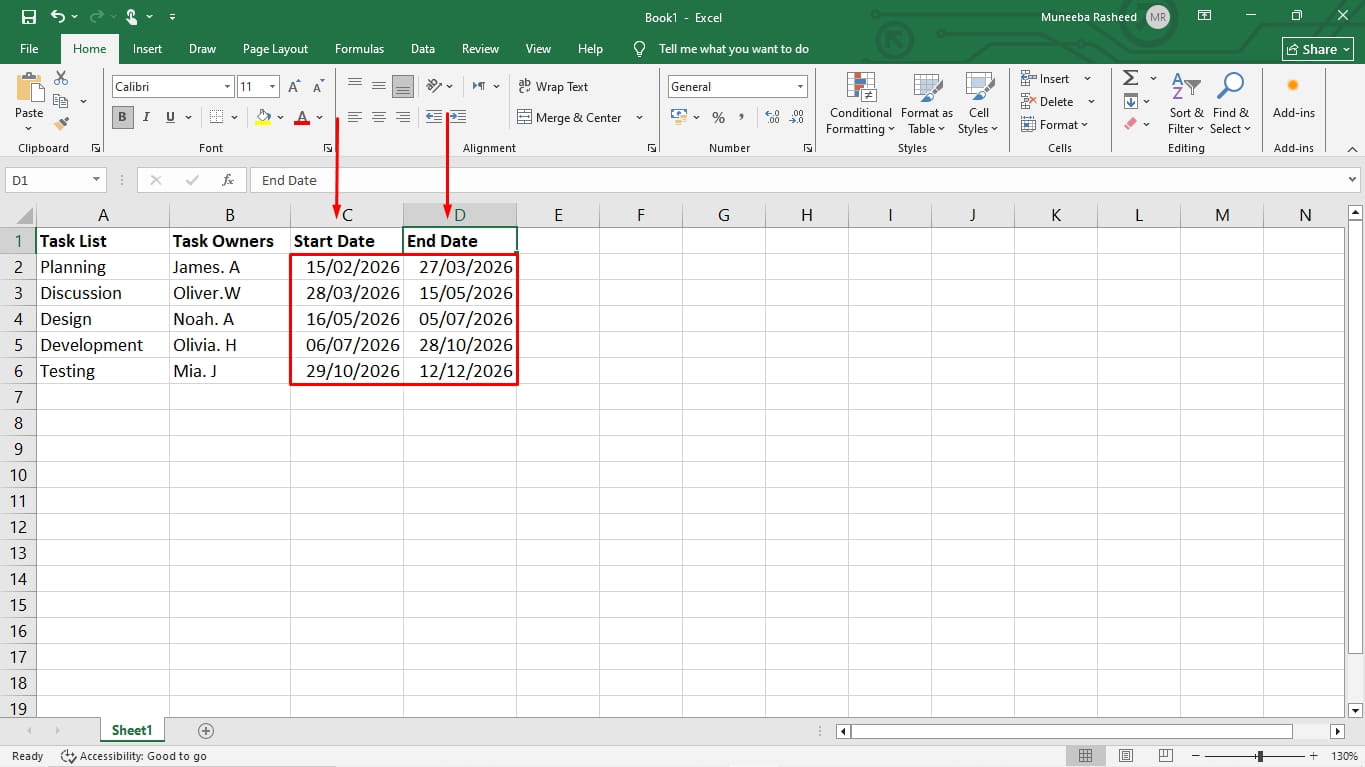Click the Decrease Indent icon
Viewport: 1365px width, 767px height.
(x=433, y=117)
